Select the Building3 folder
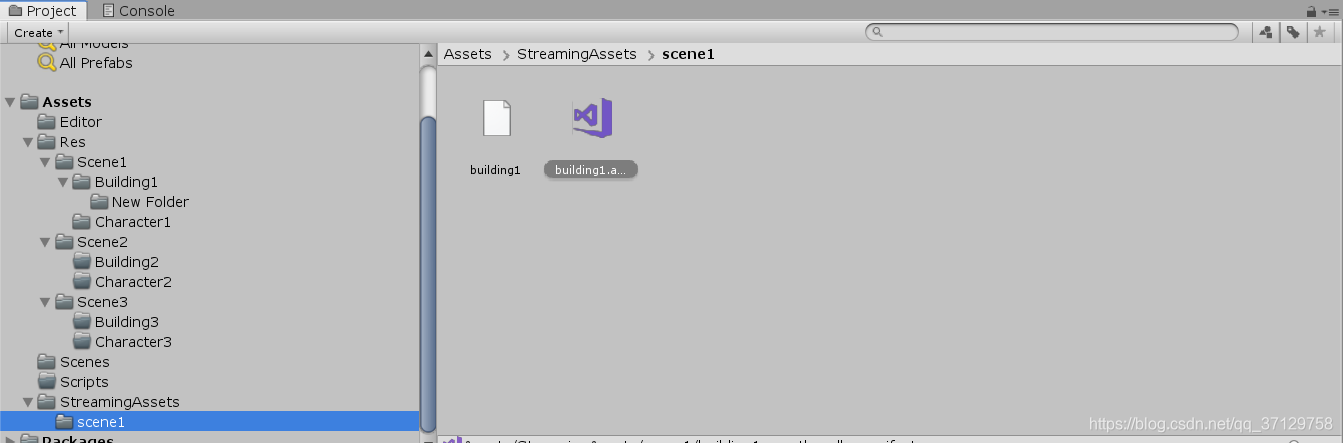 point(126,322)
